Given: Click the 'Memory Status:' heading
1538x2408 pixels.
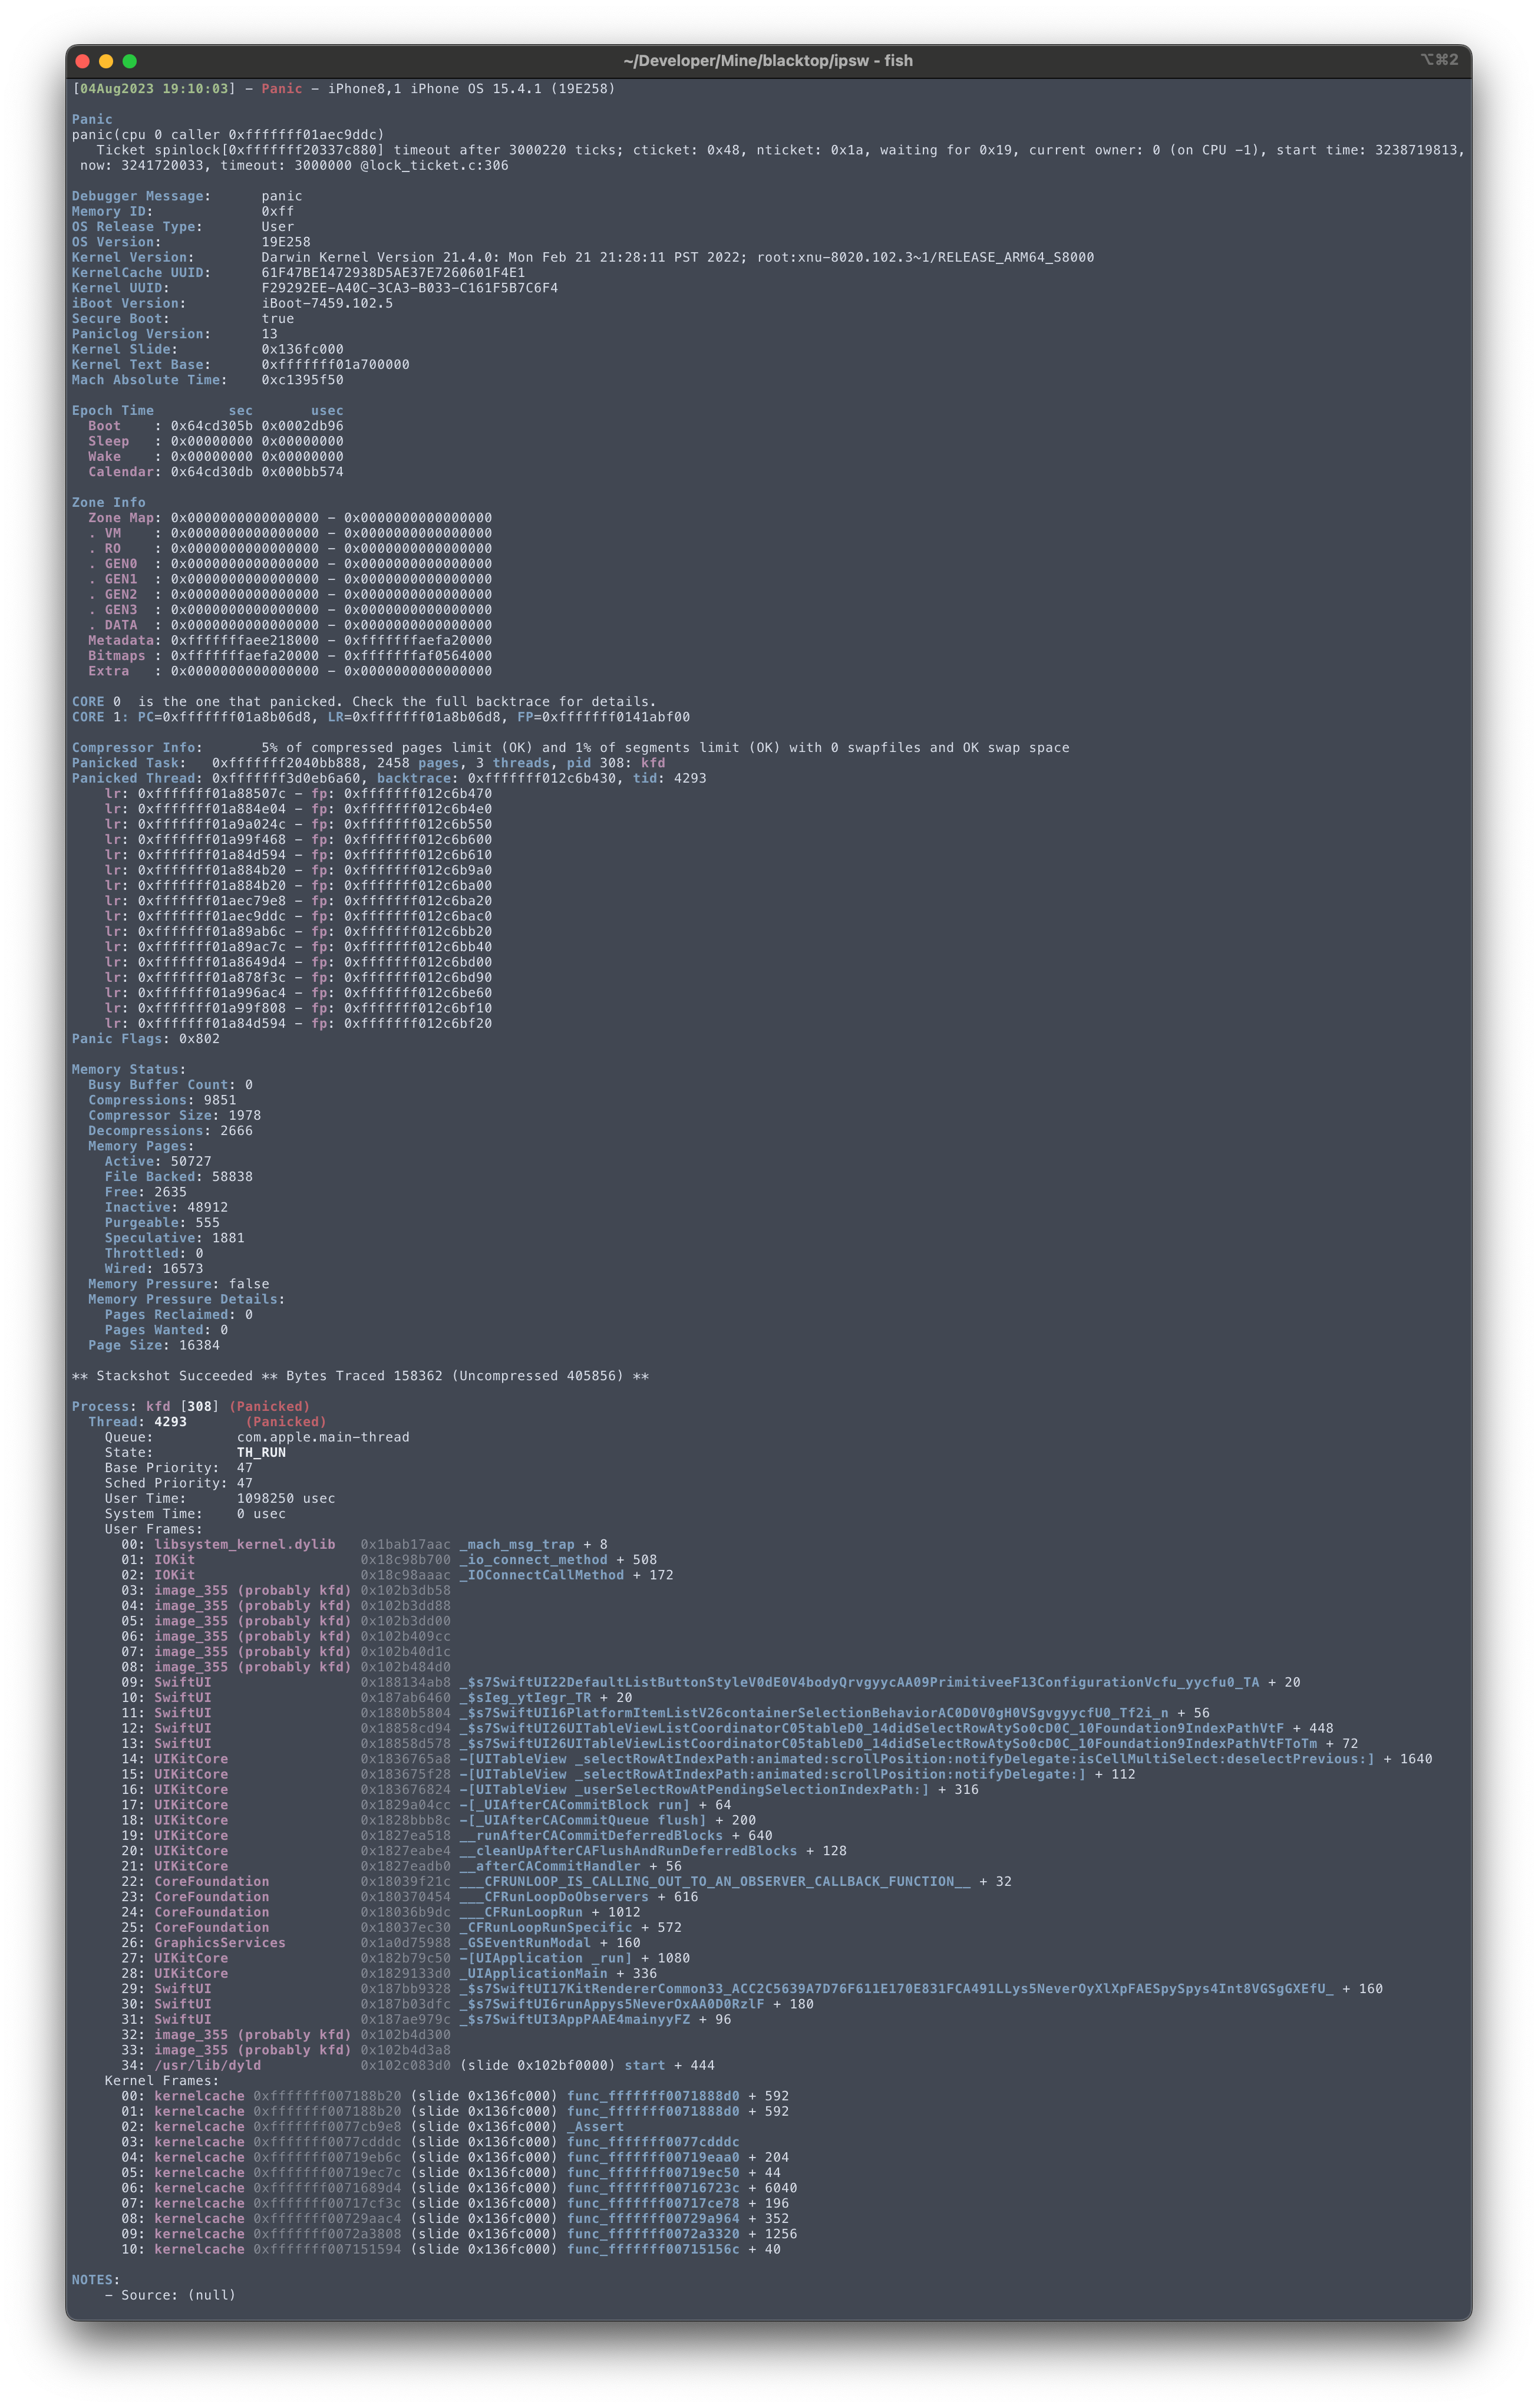Looking at the screenshot, I should (129, 1070).
